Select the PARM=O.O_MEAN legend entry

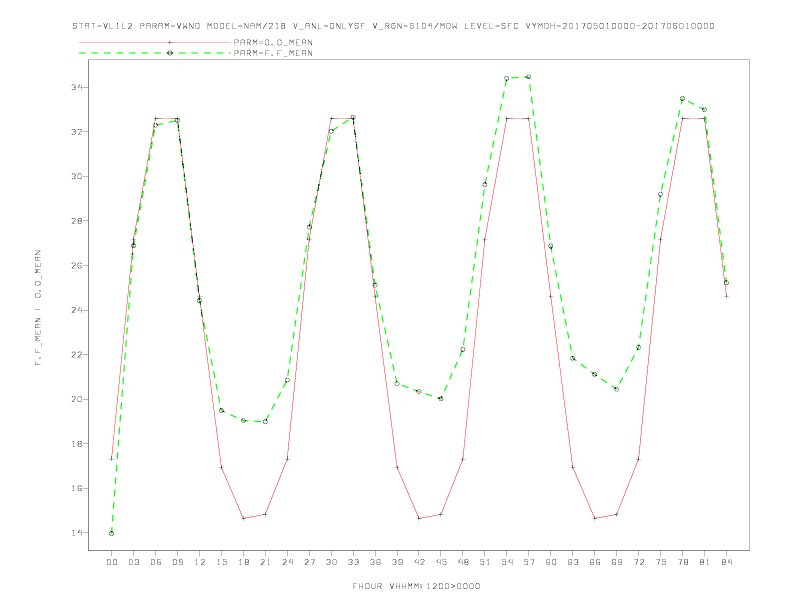273,42
